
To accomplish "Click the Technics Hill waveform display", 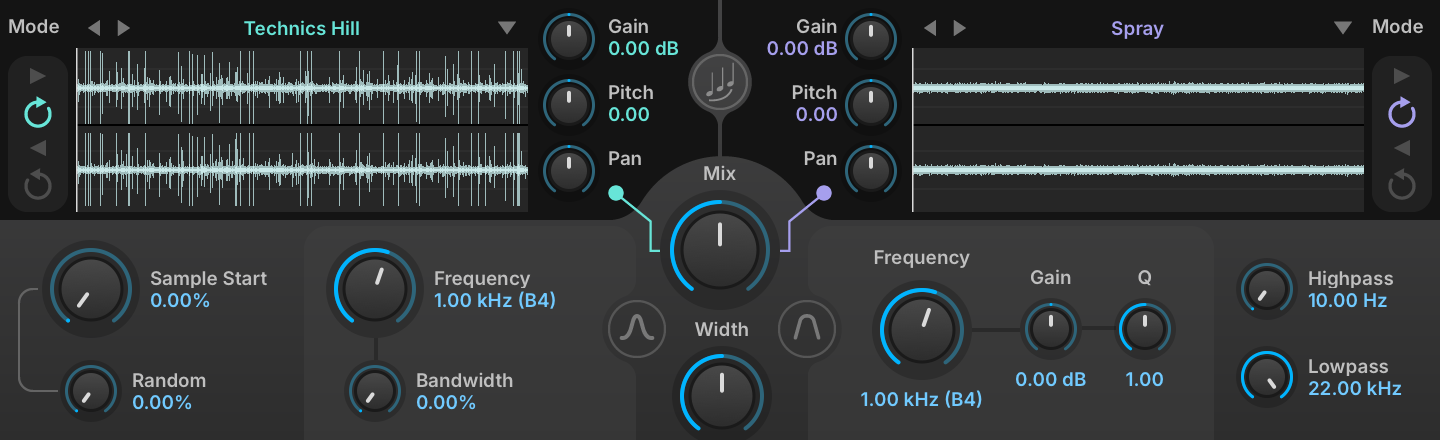I will 302,130.
